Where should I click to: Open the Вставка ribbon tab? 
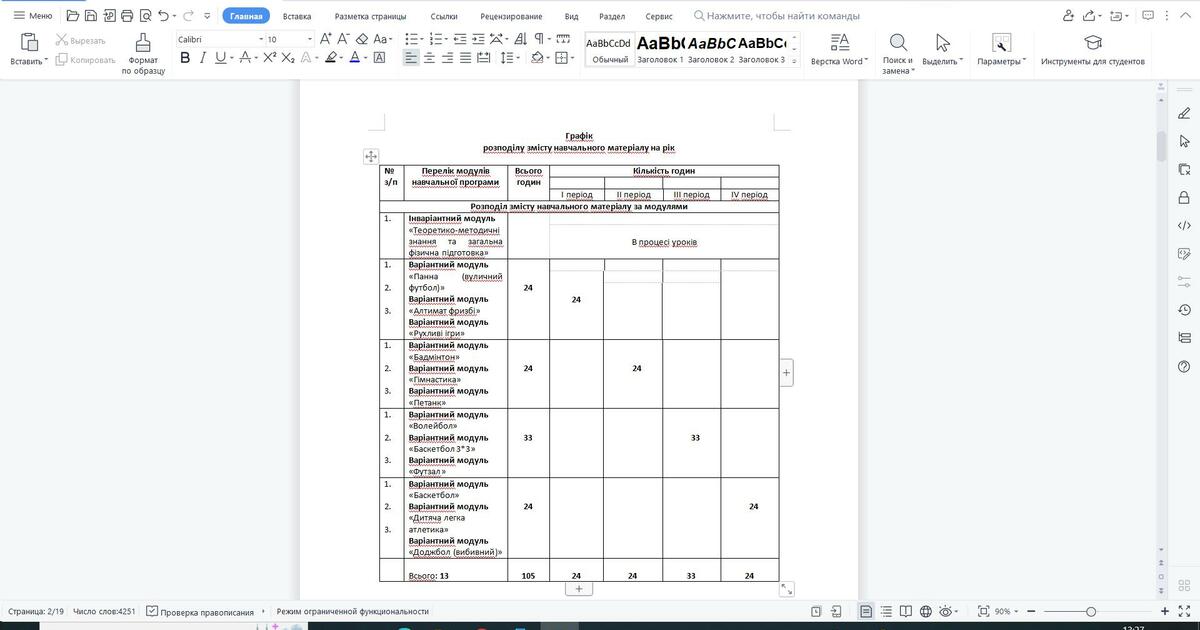pyautogui.click(x=297, y=17)
